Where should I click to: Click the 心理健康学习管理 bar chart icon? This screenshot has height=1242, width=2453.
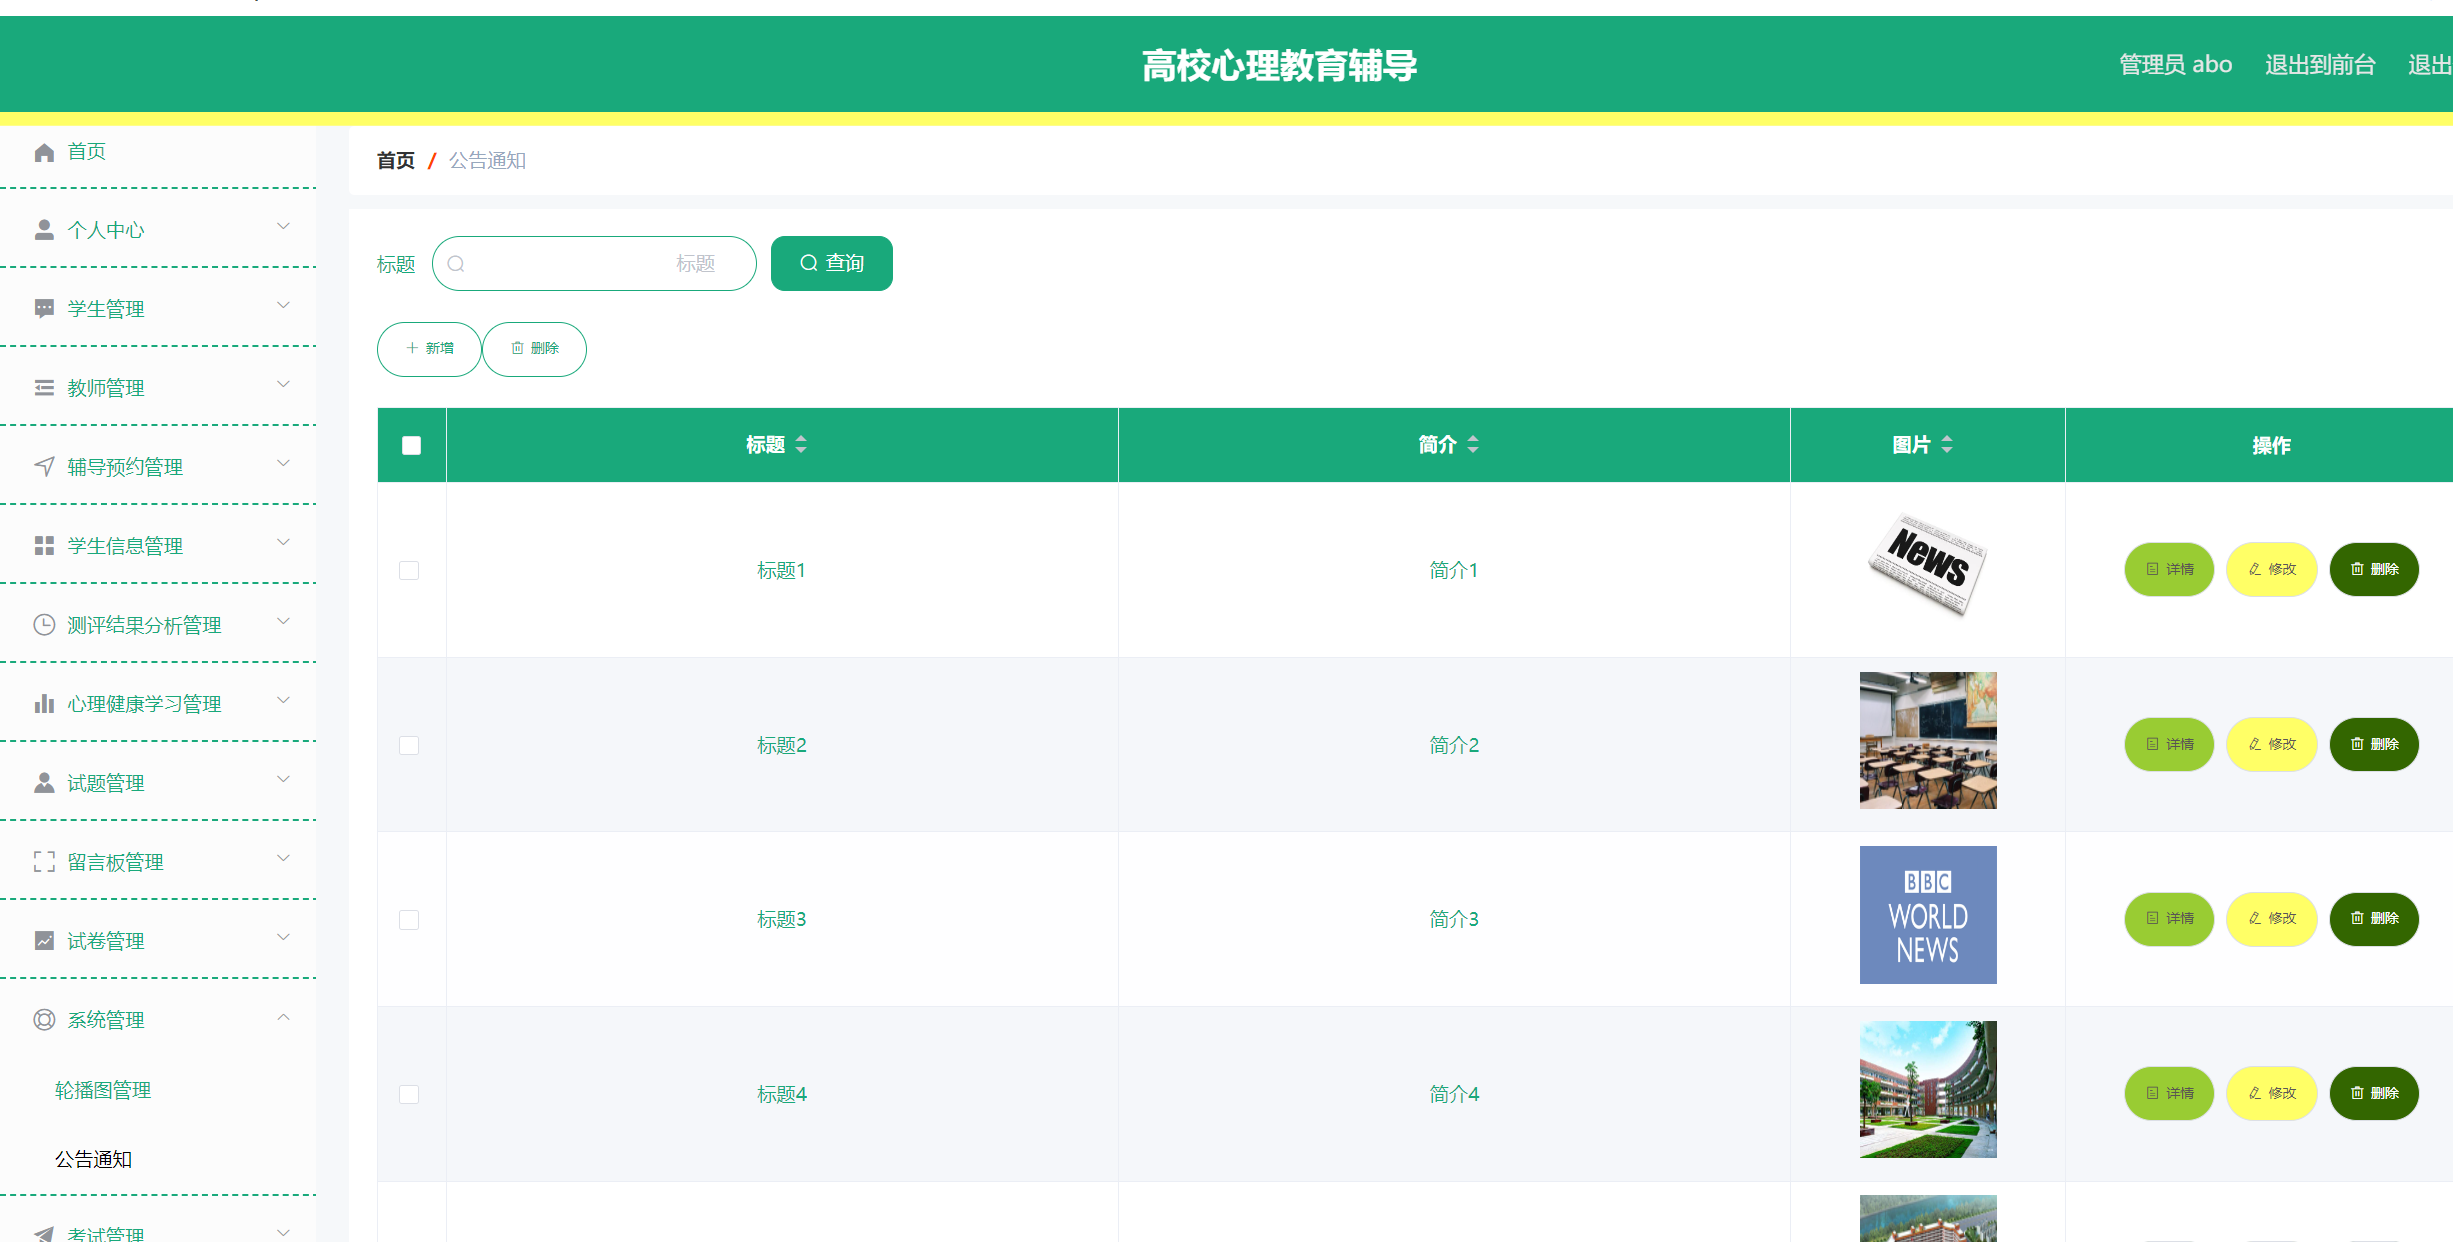(44, 704)
